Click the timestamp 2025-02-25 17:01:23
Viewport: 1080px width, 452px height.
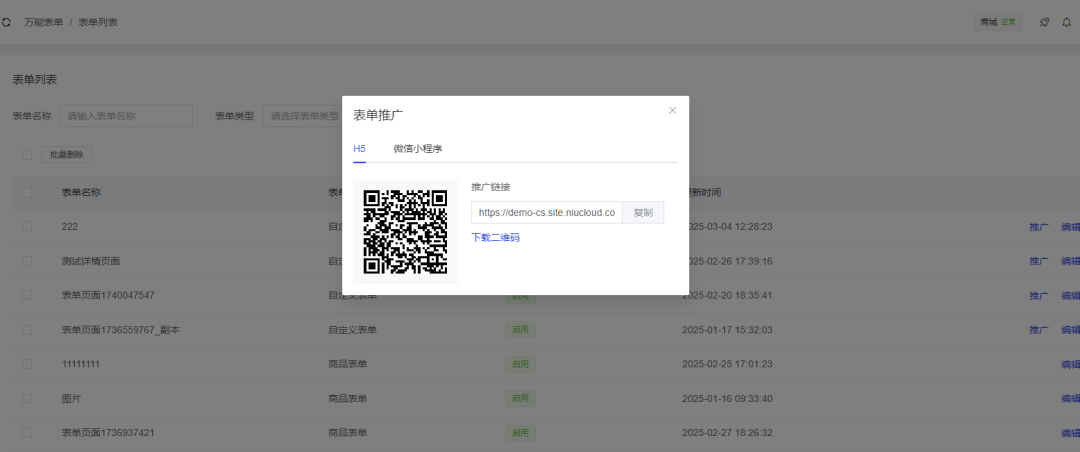point(727,364)
